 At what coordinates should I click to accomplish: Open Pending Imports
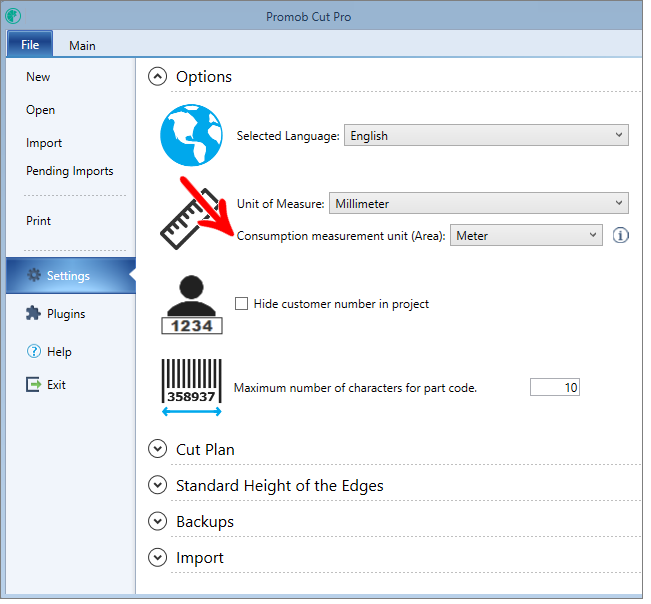click(70, 172)
